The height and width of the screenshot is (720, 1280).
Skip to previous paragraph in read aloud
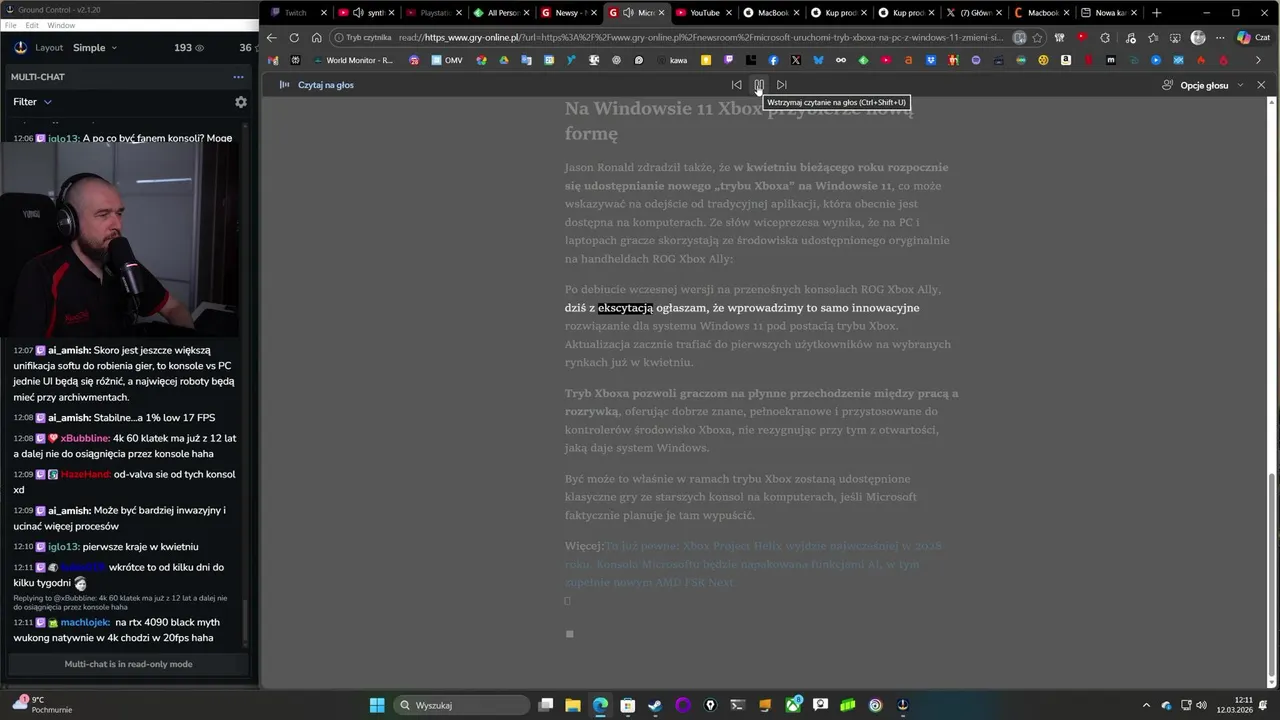[x=736, y=85]
